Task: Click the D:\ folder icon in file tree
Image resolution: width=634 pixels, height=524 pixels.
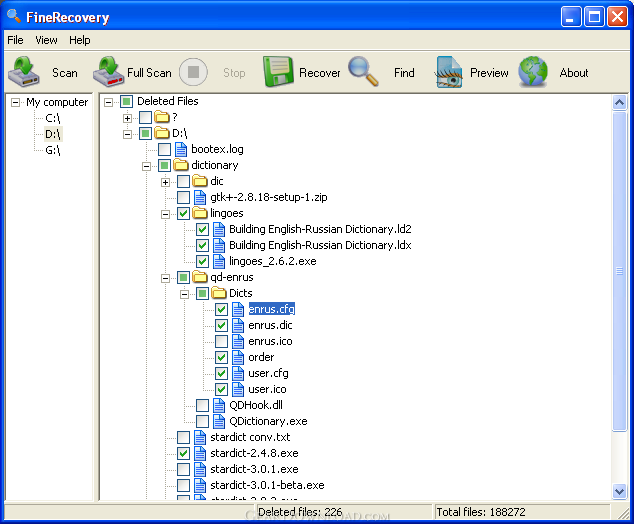Action: (162, 133)
